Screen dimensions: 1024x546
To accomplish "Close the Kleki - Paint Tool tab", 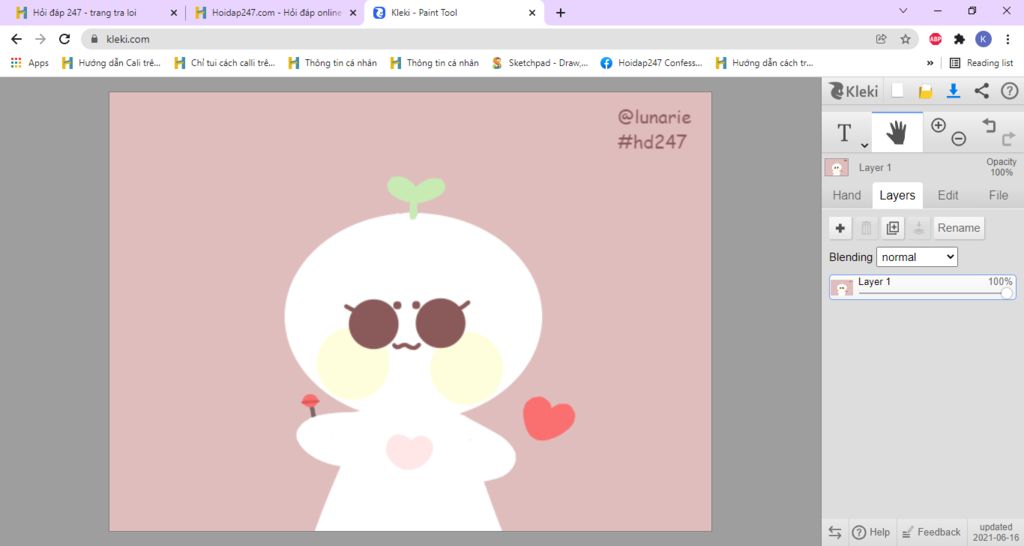I will tap(532, 12).
